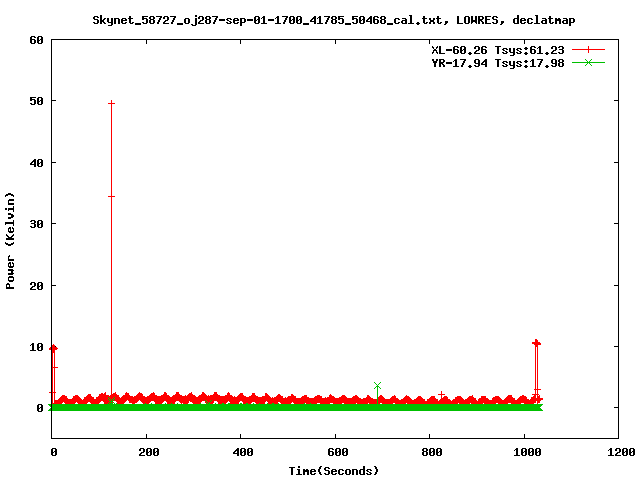
Task: Click the x-axis tick label 200
Action: [148, 452]
